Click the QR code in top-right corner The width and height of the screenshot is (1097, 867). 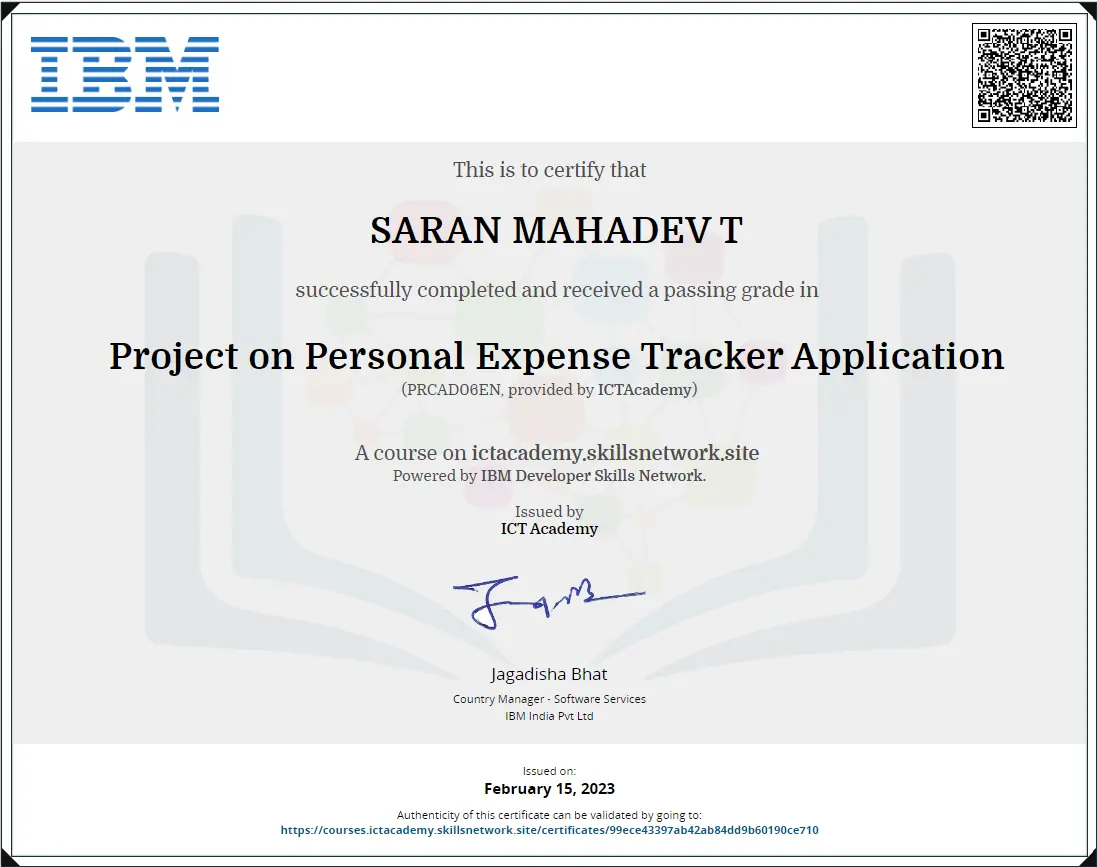pyautogui.click(x=1024, y=75)
